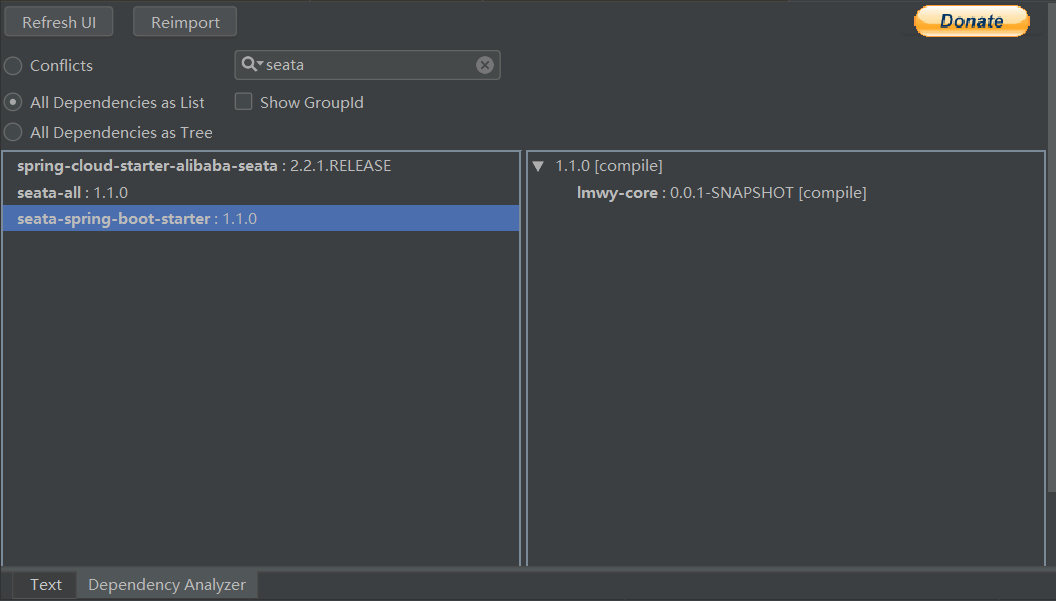This screenshot has height=601, width=1056.
Task: Open the Dependency Analyzer tab
Action: (x=167, y=585)
